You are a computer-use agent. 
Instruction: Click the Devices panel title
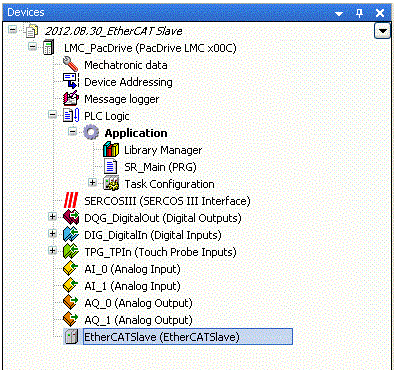pyautogui.click(x=26, y=12)
